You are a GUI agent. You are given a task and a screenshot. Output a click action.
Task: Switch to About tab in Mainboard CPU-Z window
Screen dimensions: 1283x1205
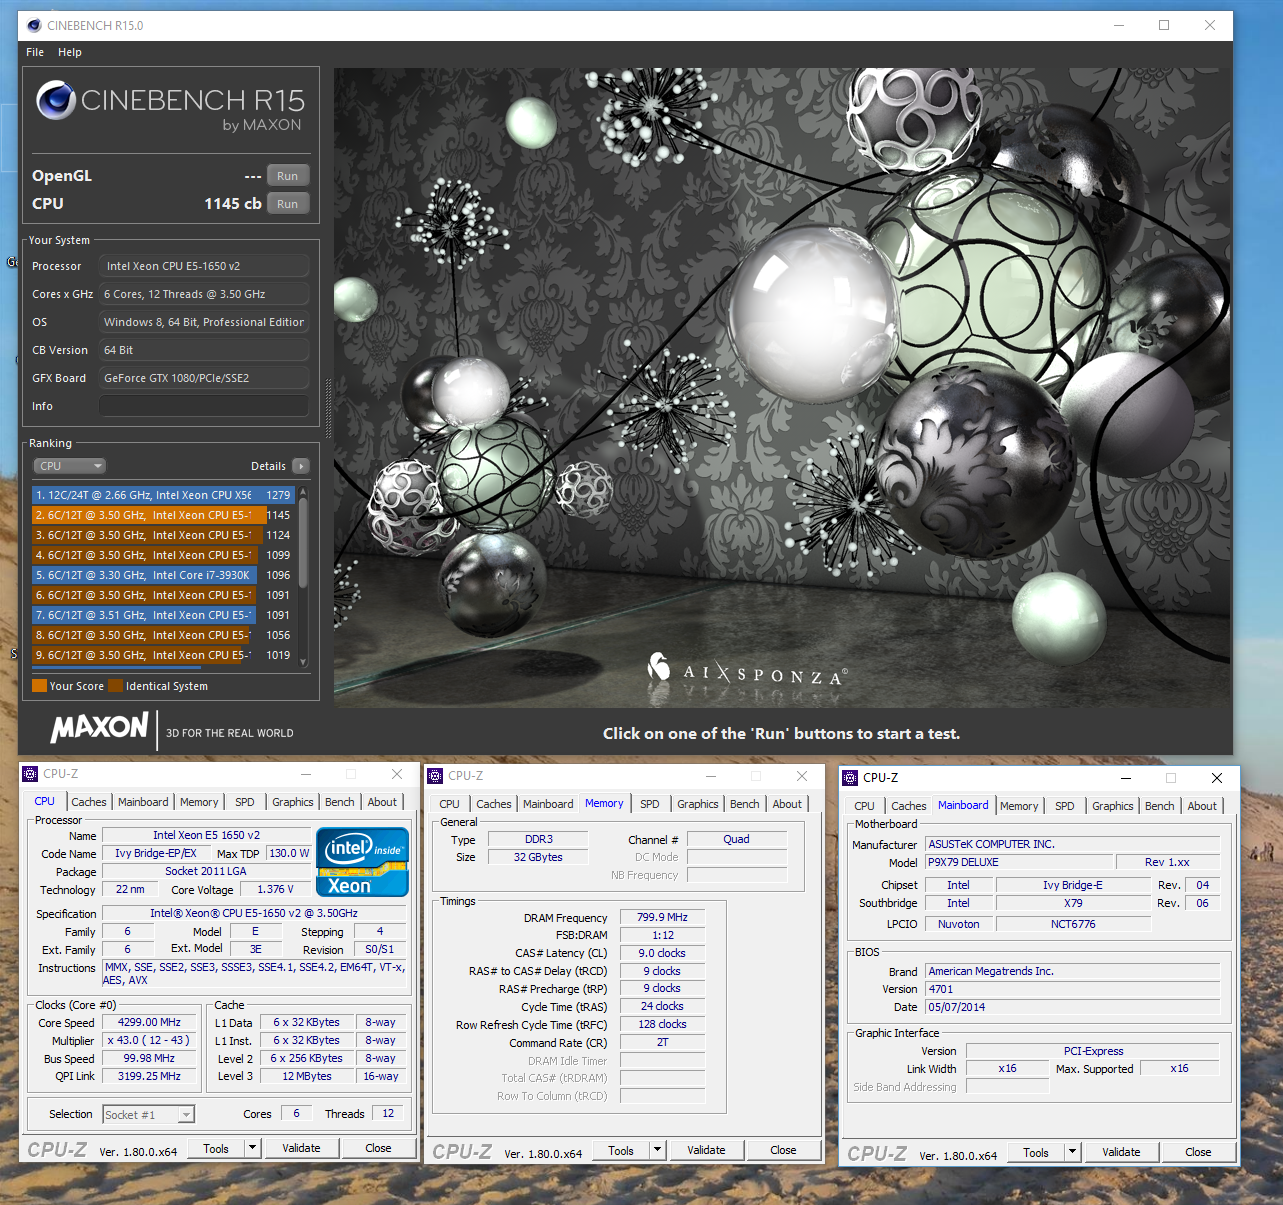(x=1202, y=806)
